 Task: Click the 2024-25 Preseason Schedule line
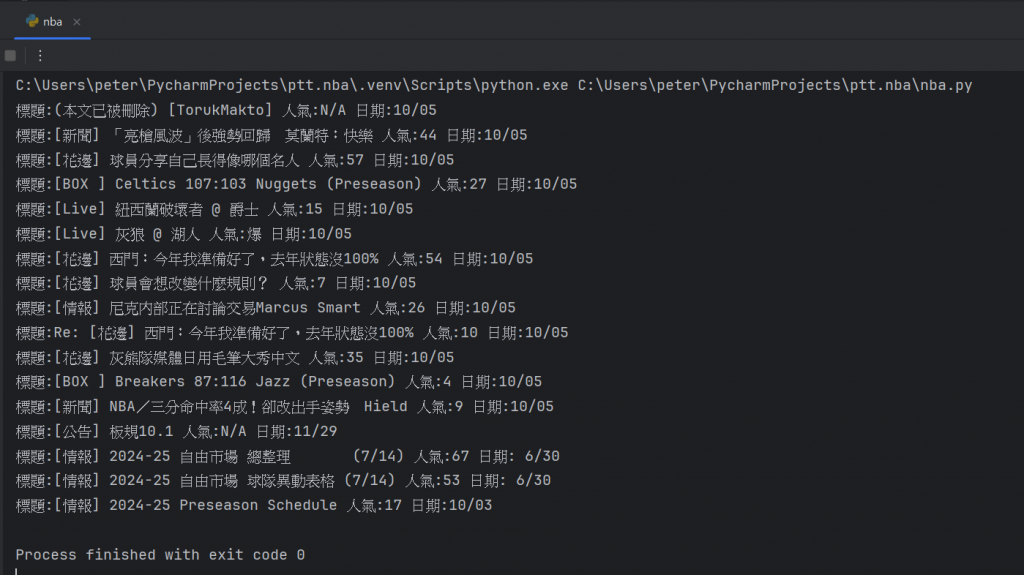pos(254,505)
